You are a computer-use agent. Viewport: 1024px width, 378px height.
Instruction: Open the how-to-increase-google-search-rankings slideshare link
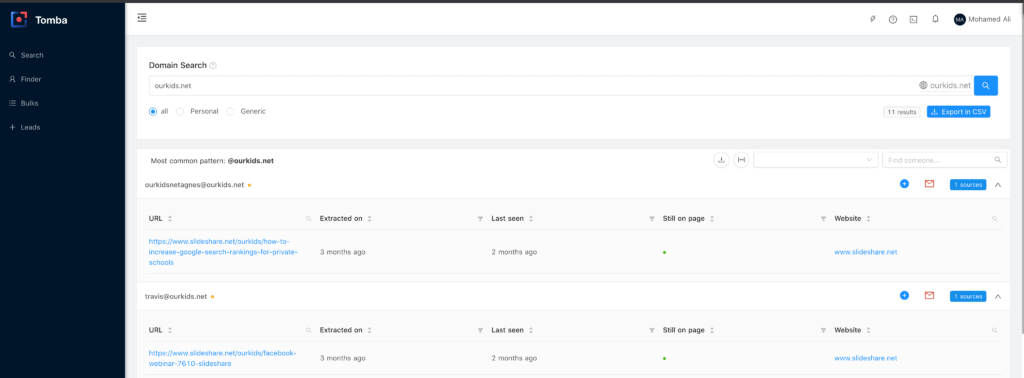click(x=223, y=251)
